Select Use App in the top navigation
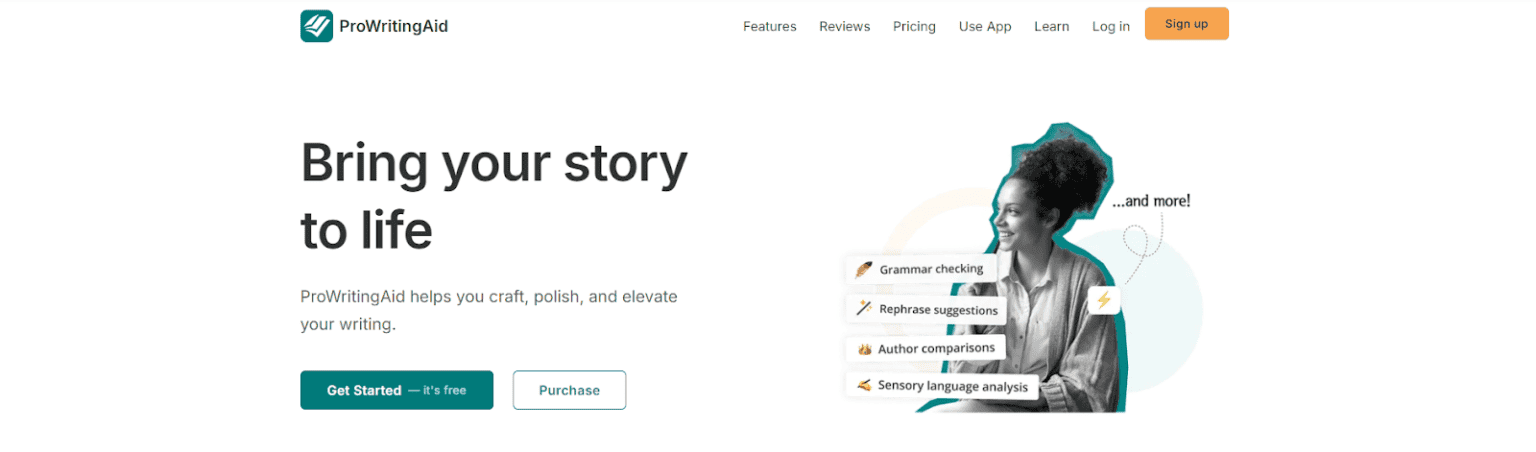Viewport: 1536px width, 452px height. click(985, 26)
